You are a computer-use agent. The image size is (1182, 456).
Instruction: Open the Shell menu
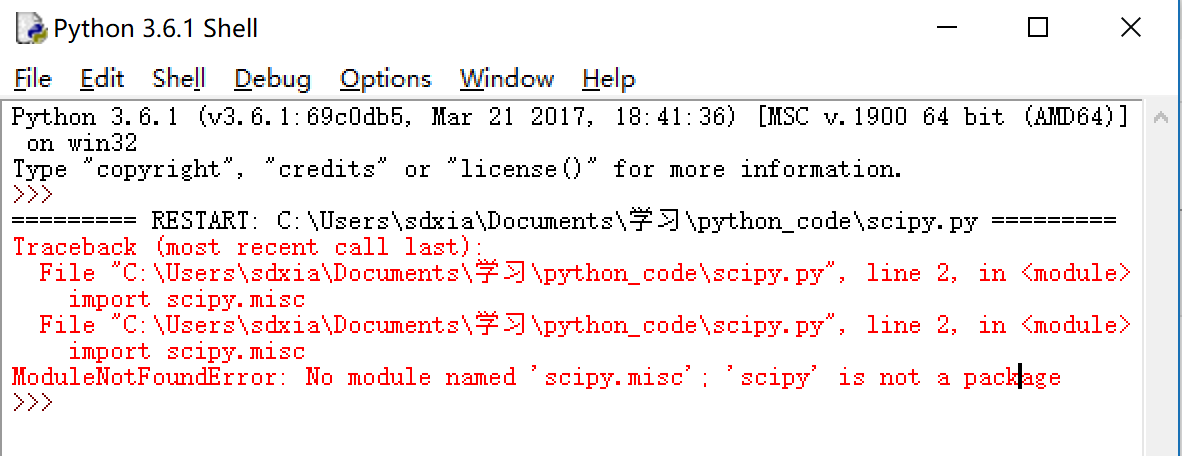179,79
